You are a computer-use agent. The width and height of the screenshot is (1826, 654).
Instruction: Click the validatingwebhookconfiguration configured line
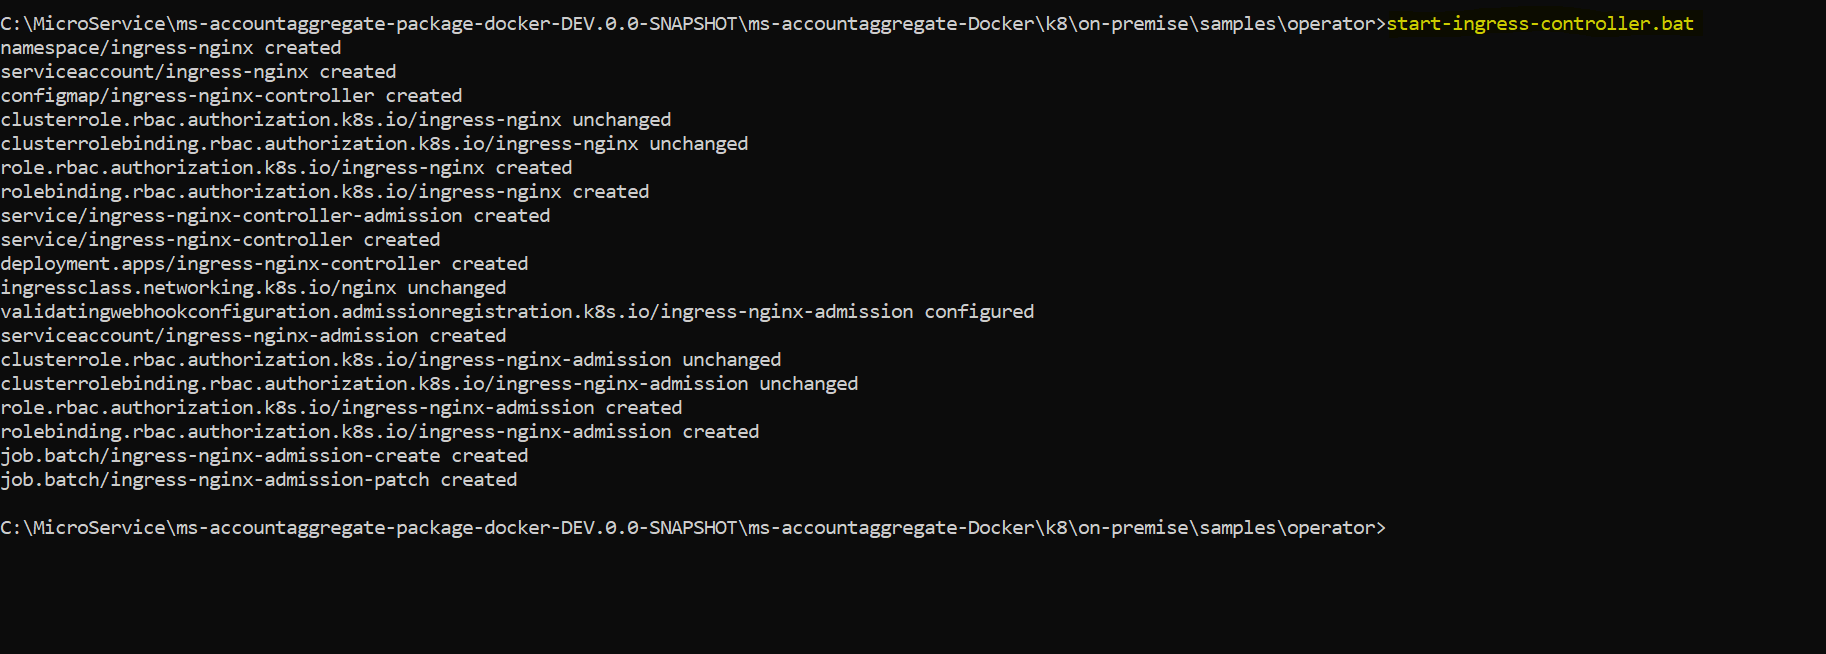(x=517, y=312)
